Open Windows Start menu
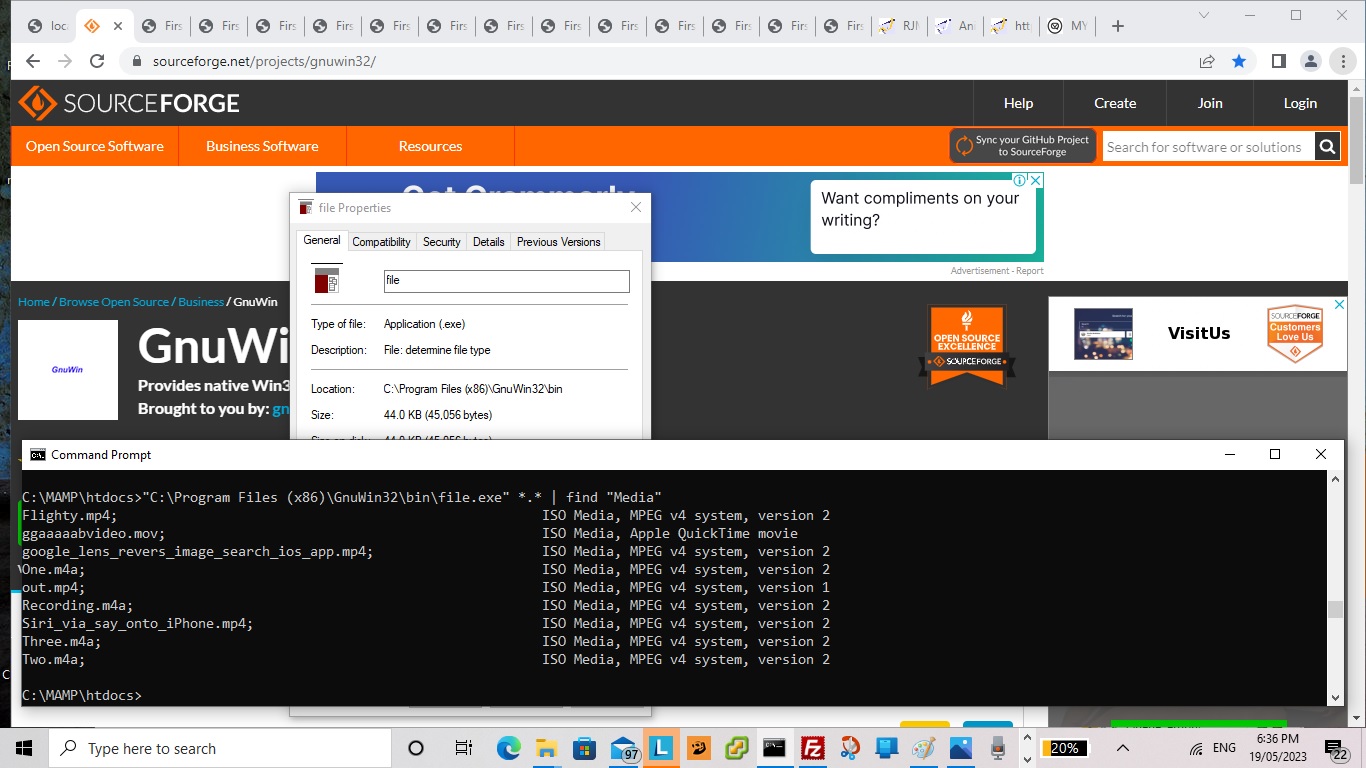The width and height of the screenshot is (1366, 768). pyautogui.click(x=24, y=748)
